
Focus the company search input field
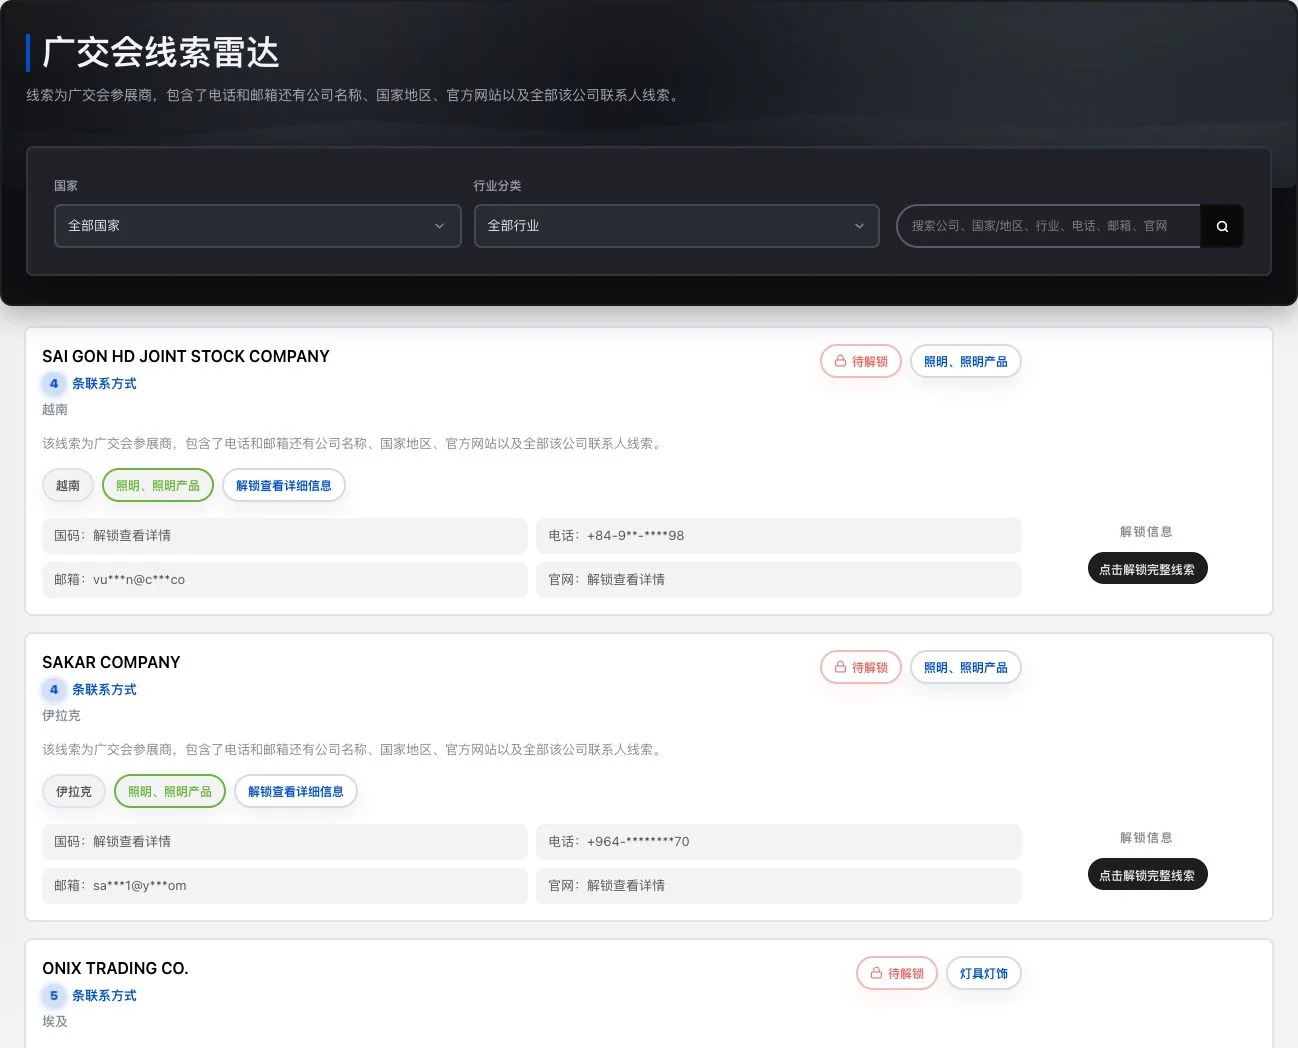1048,226
